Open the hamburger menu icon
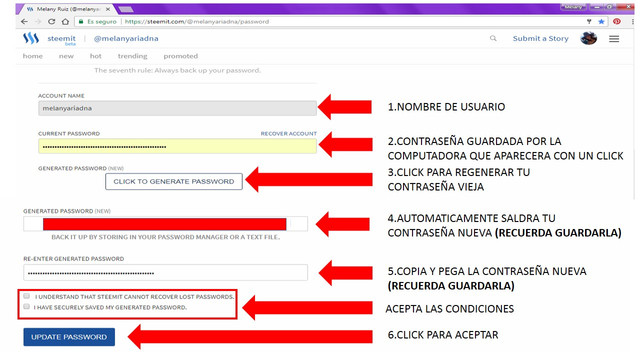This screenshot has height=360, width=640. point(614,39)
